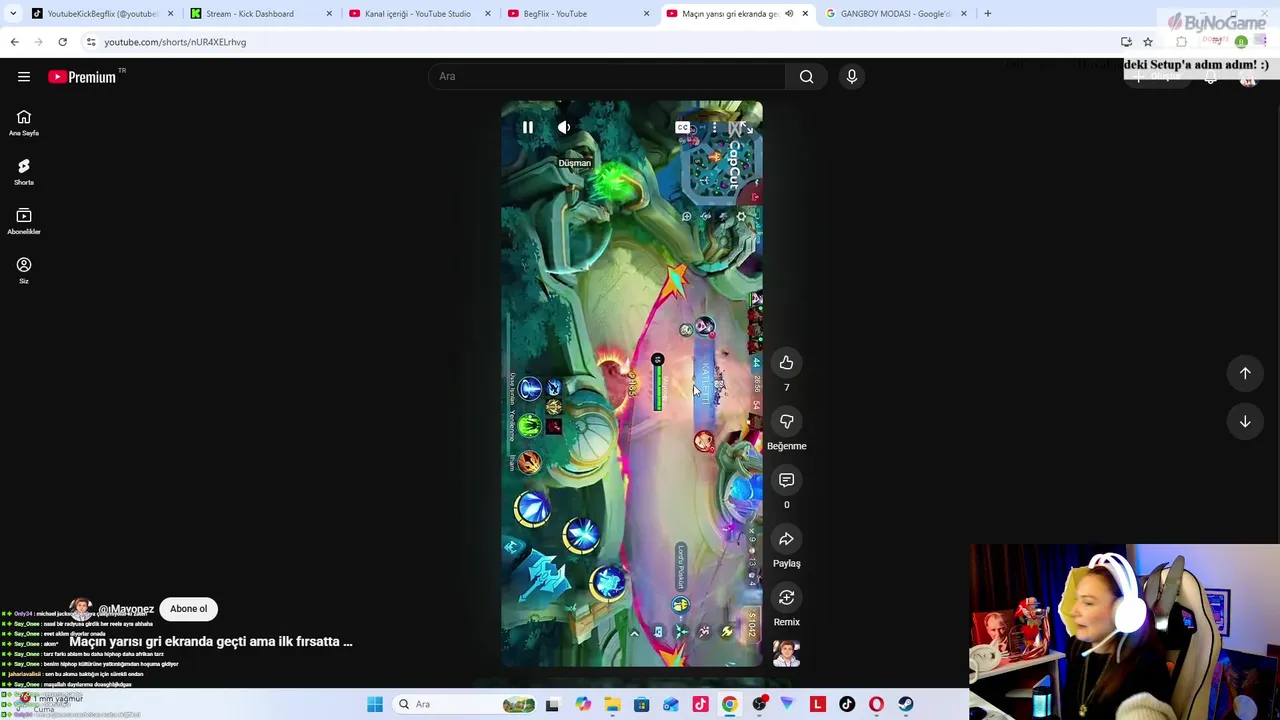1280x720 pixels.
Task: Launch Copilot from the taskbar
Action: [583, 705]
